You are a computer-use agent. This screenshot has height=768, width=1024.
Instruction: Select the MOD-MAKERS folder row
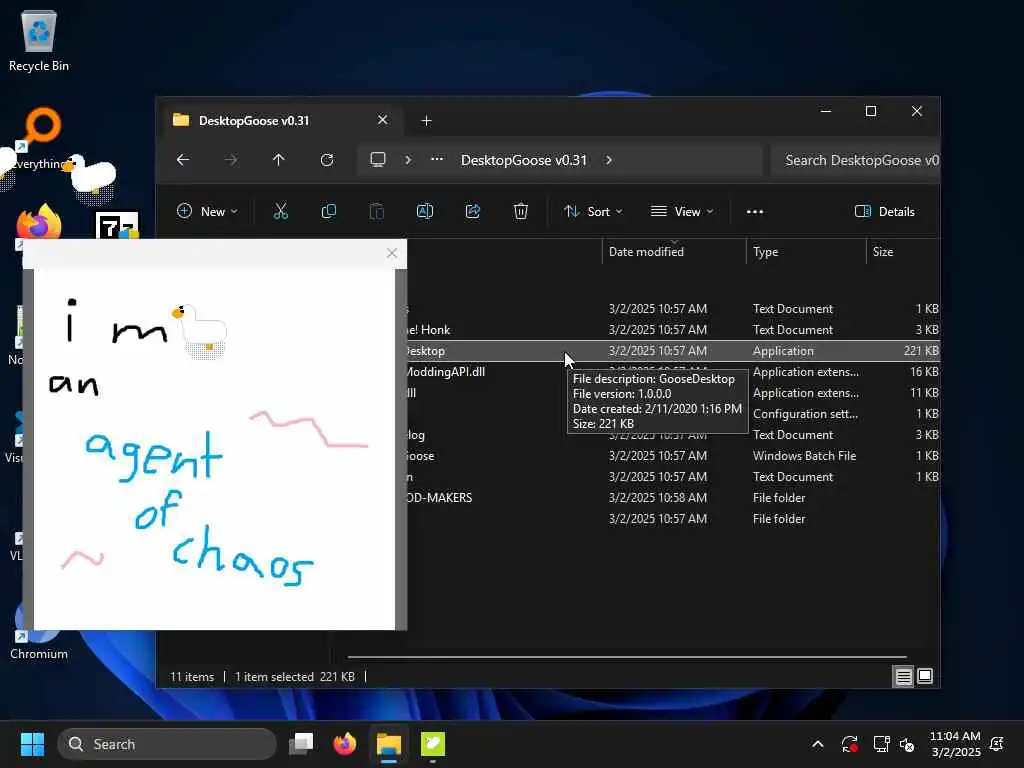[673, 498]
